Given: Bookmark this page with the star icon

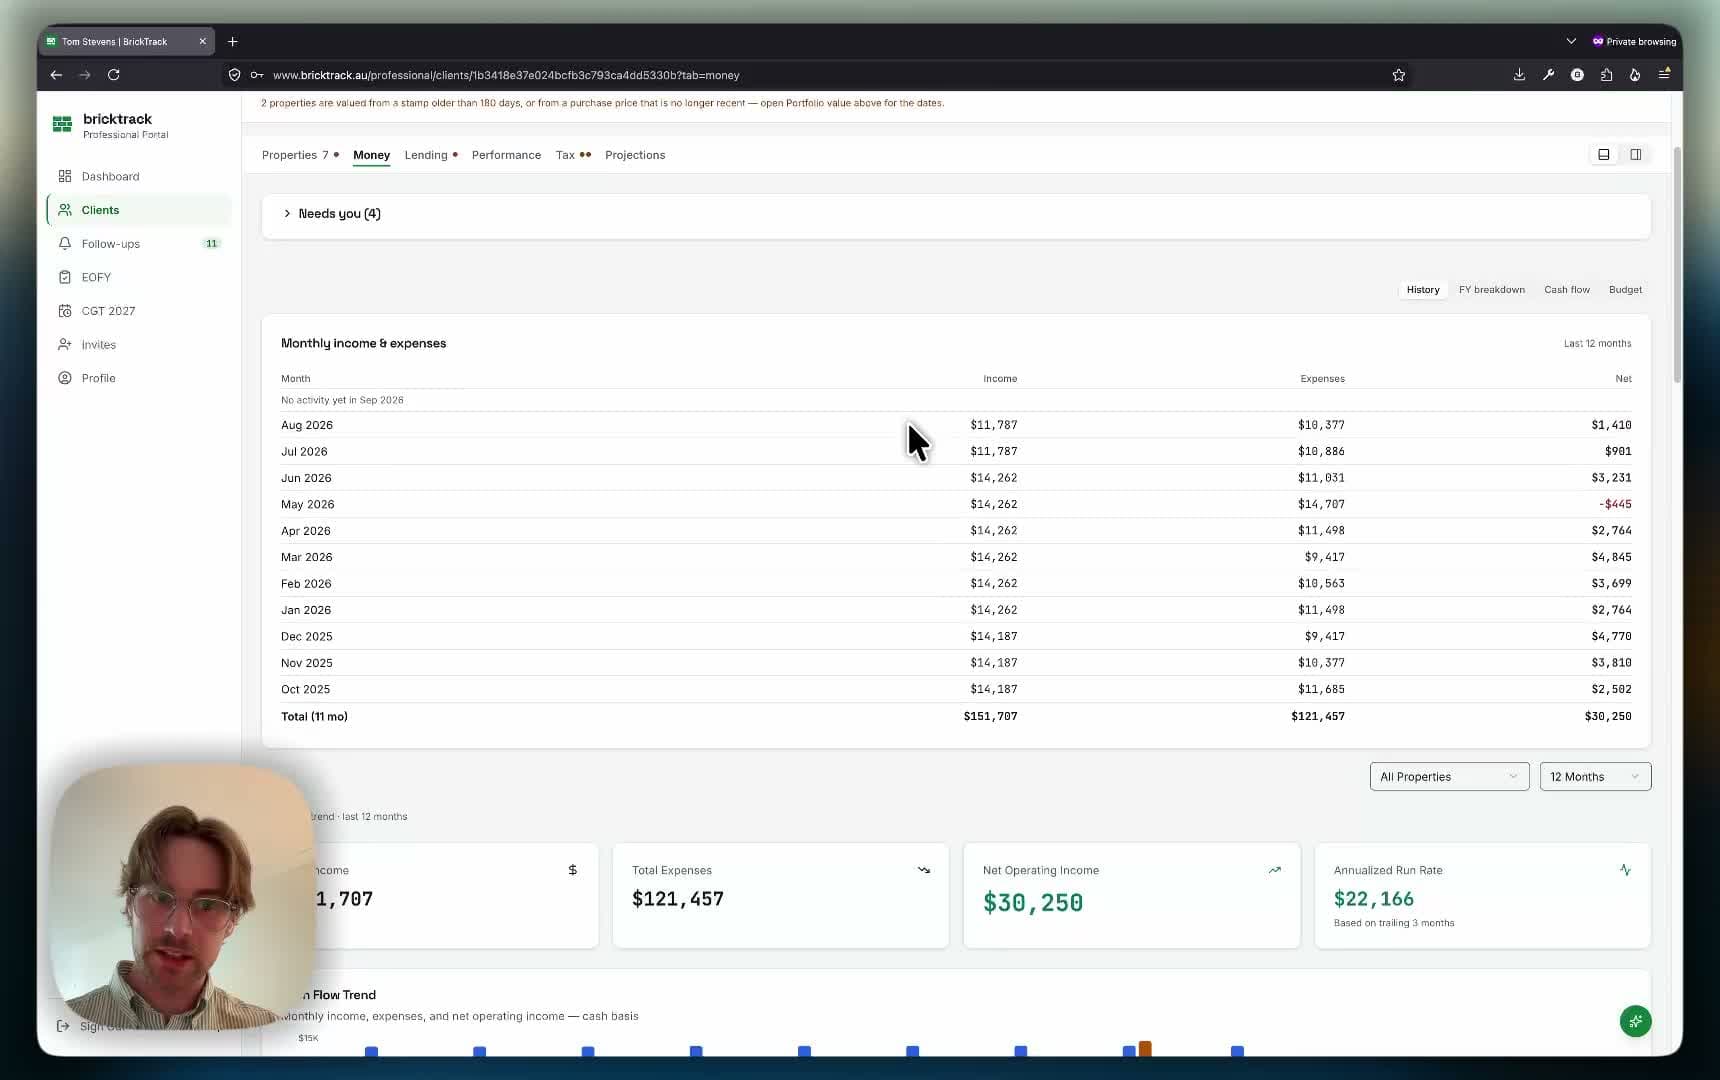Looking at the screenshot, I should point(1399,75).
